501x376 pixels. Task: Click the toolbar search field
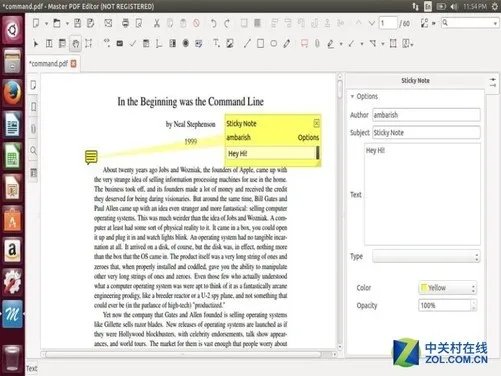point(469,23)
